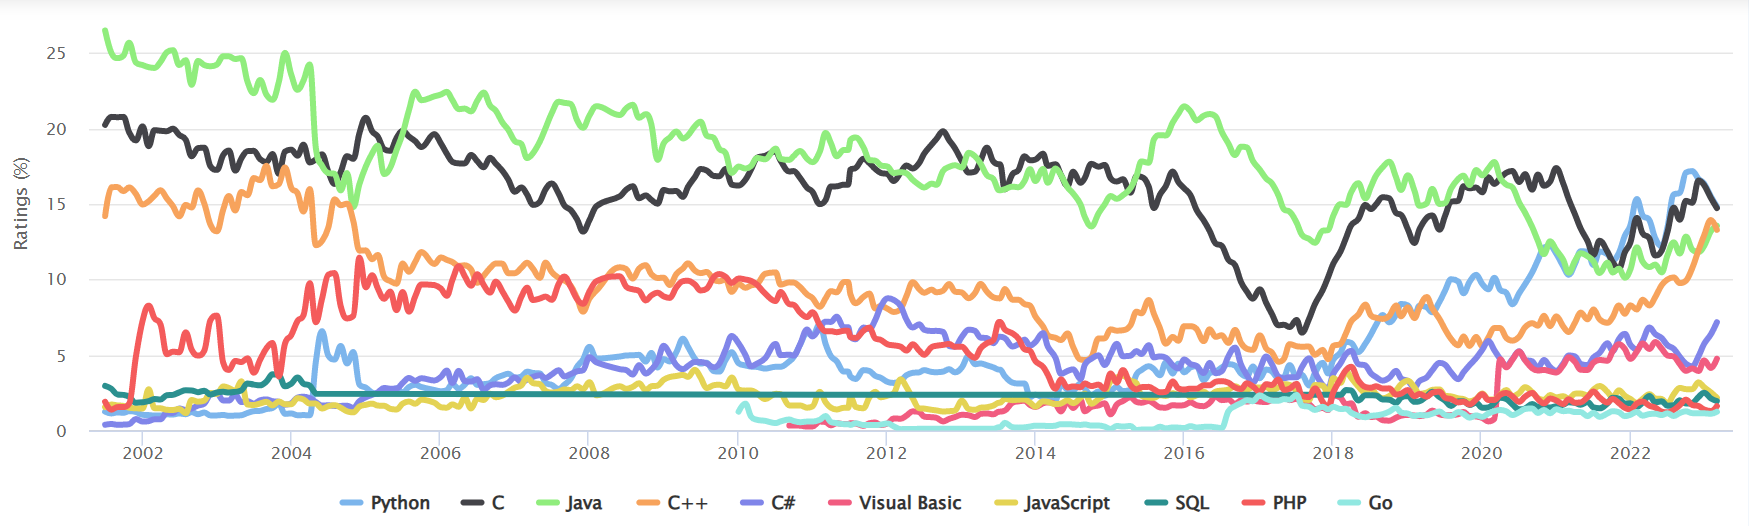
Task: Click the C# legend label
Action: [x=782, y=503]
